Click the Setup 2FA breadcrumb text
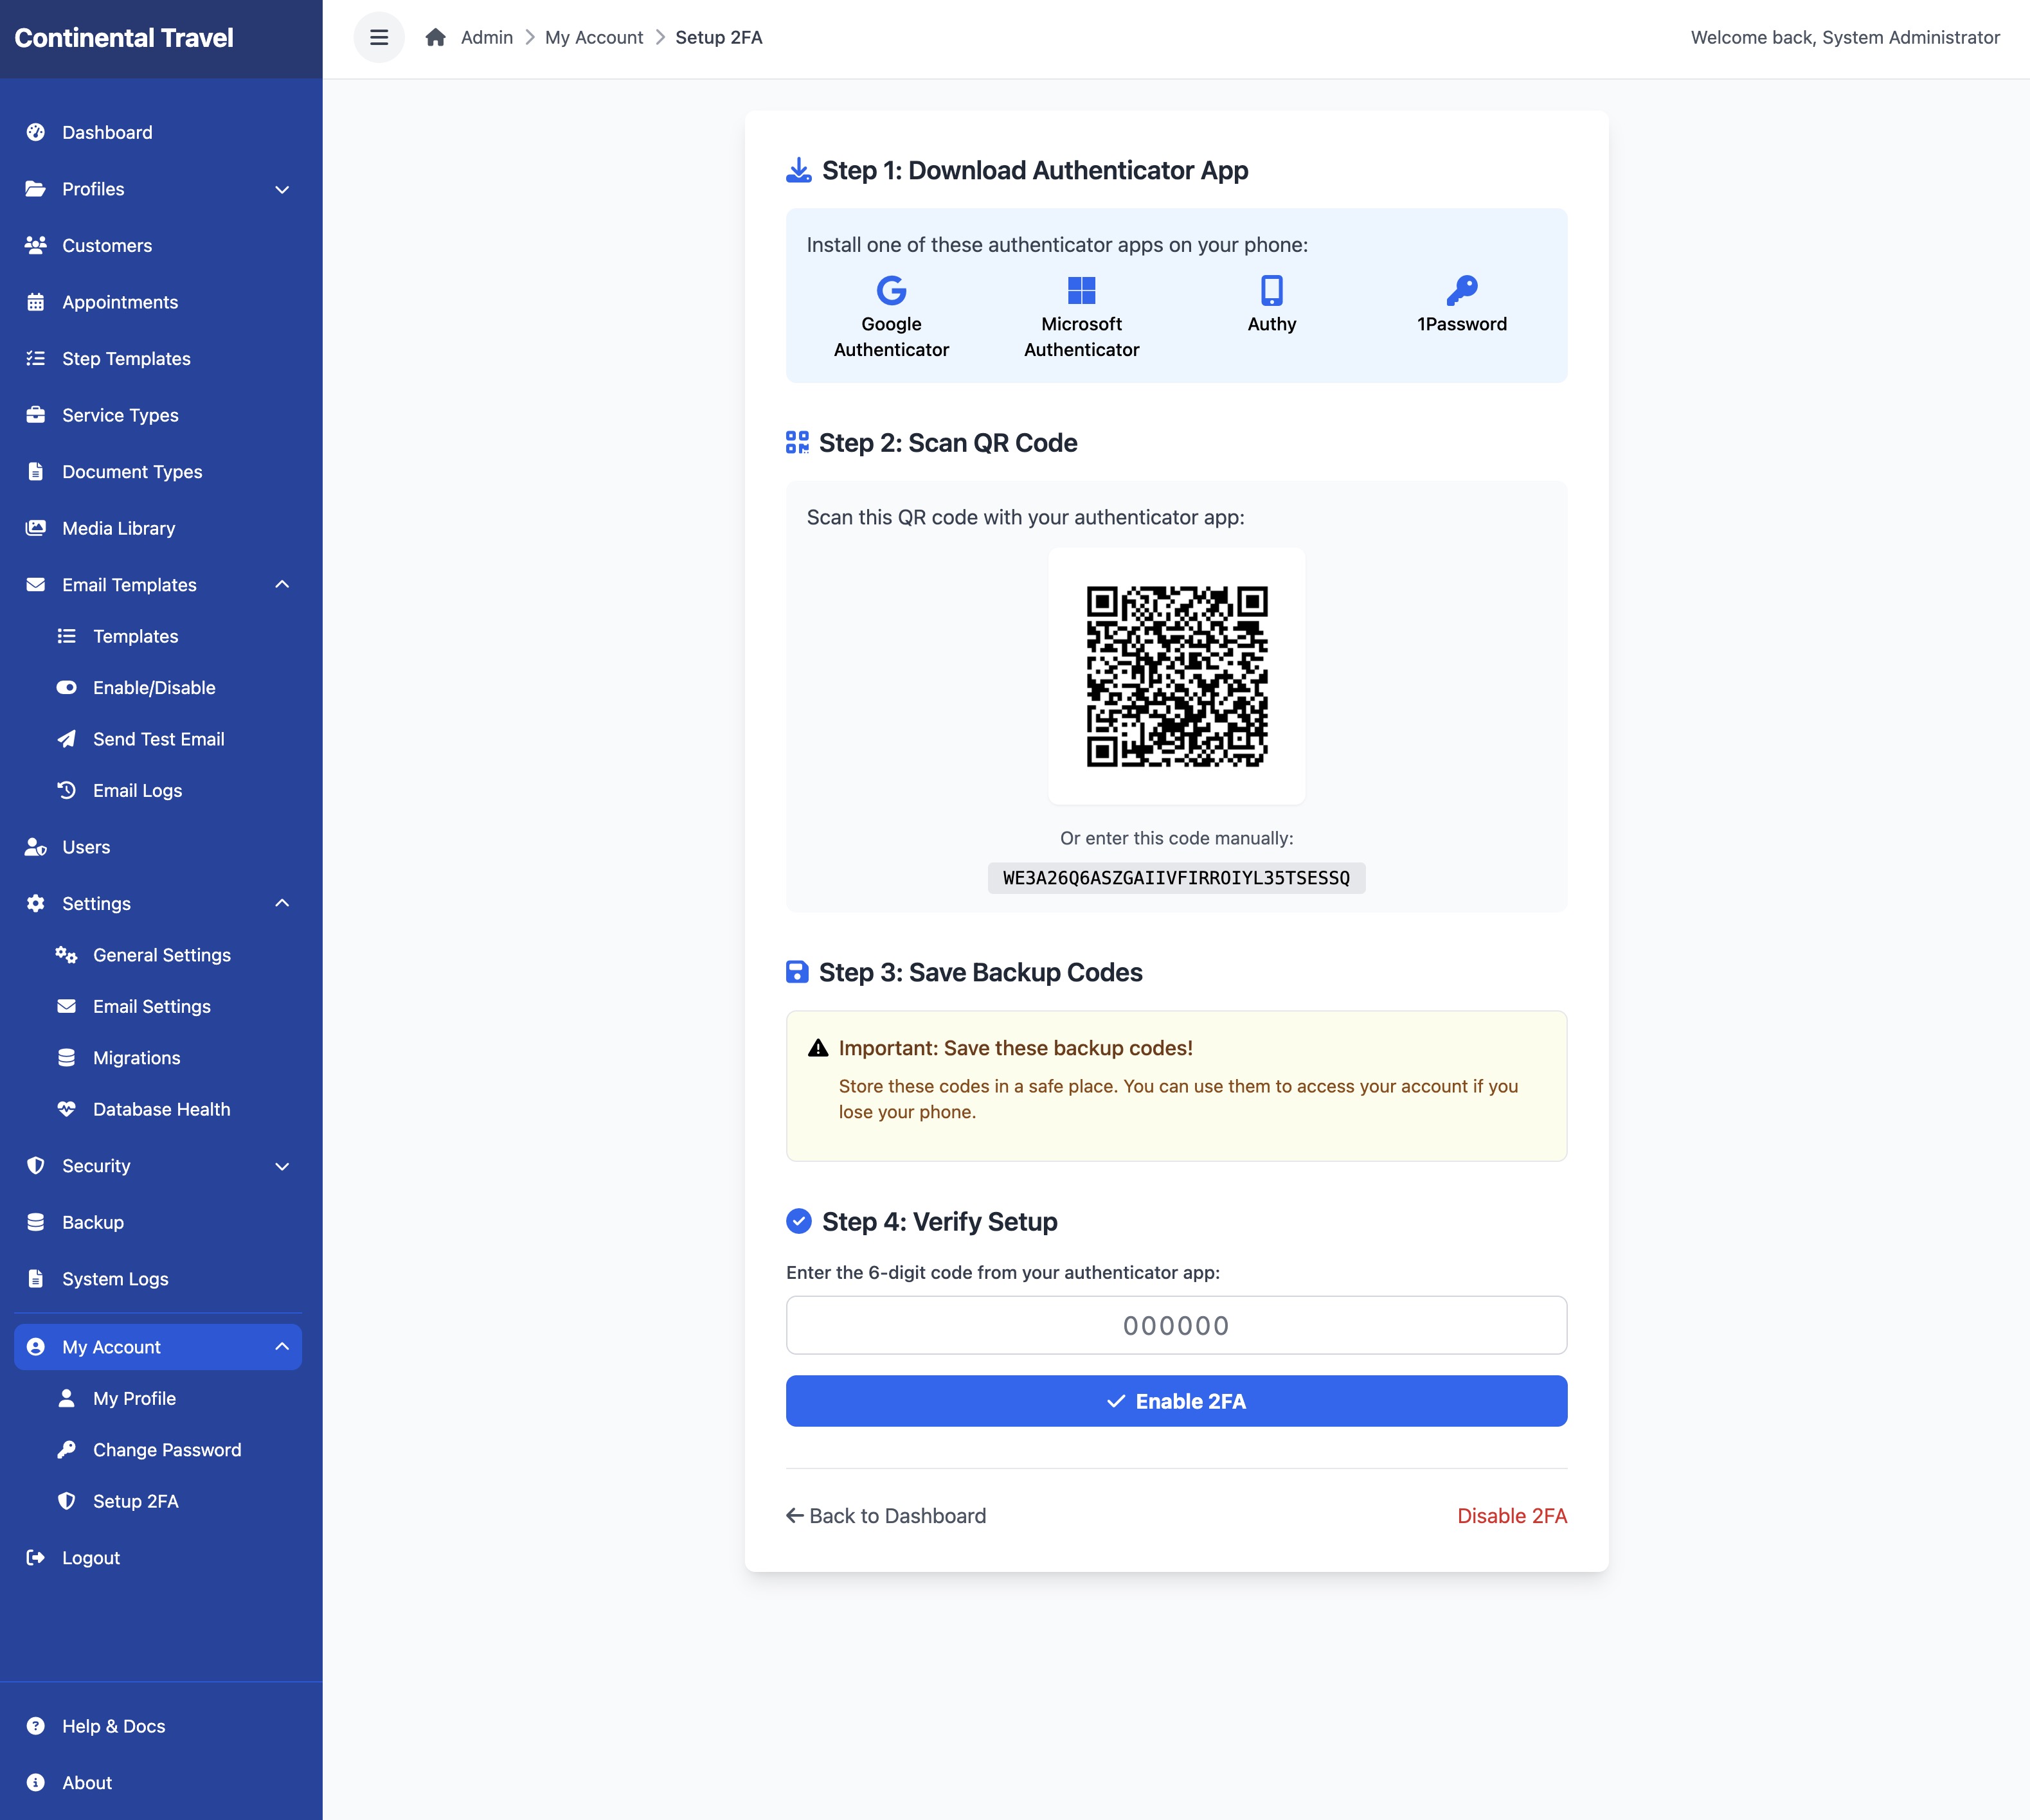 point(719,38)
